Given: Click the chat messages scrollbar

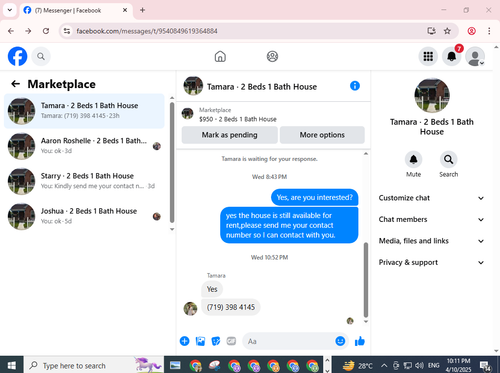Looking at the screenshot, I should pos(366,279).
